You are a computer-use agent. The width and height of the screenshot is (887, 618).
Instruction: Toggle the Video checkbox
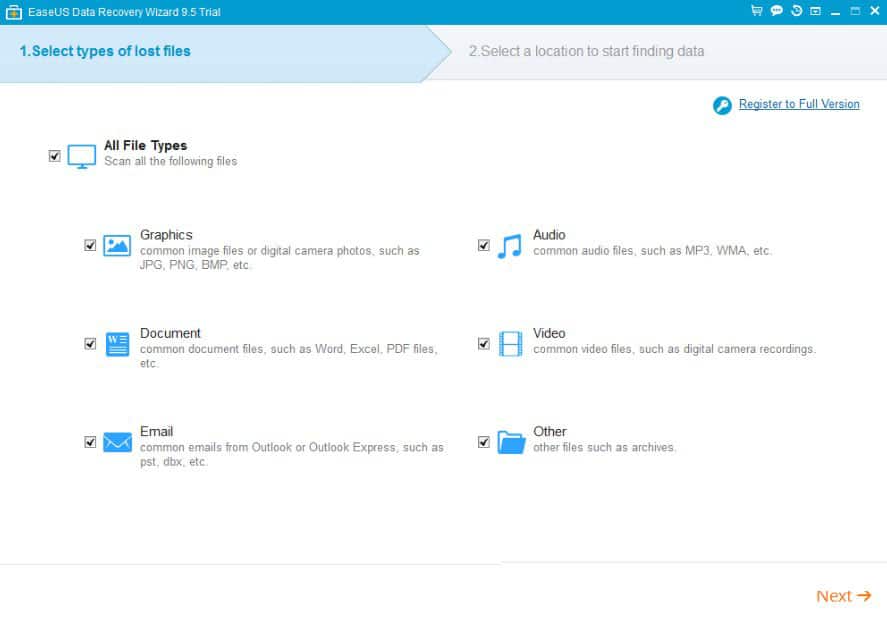(484, 344)
